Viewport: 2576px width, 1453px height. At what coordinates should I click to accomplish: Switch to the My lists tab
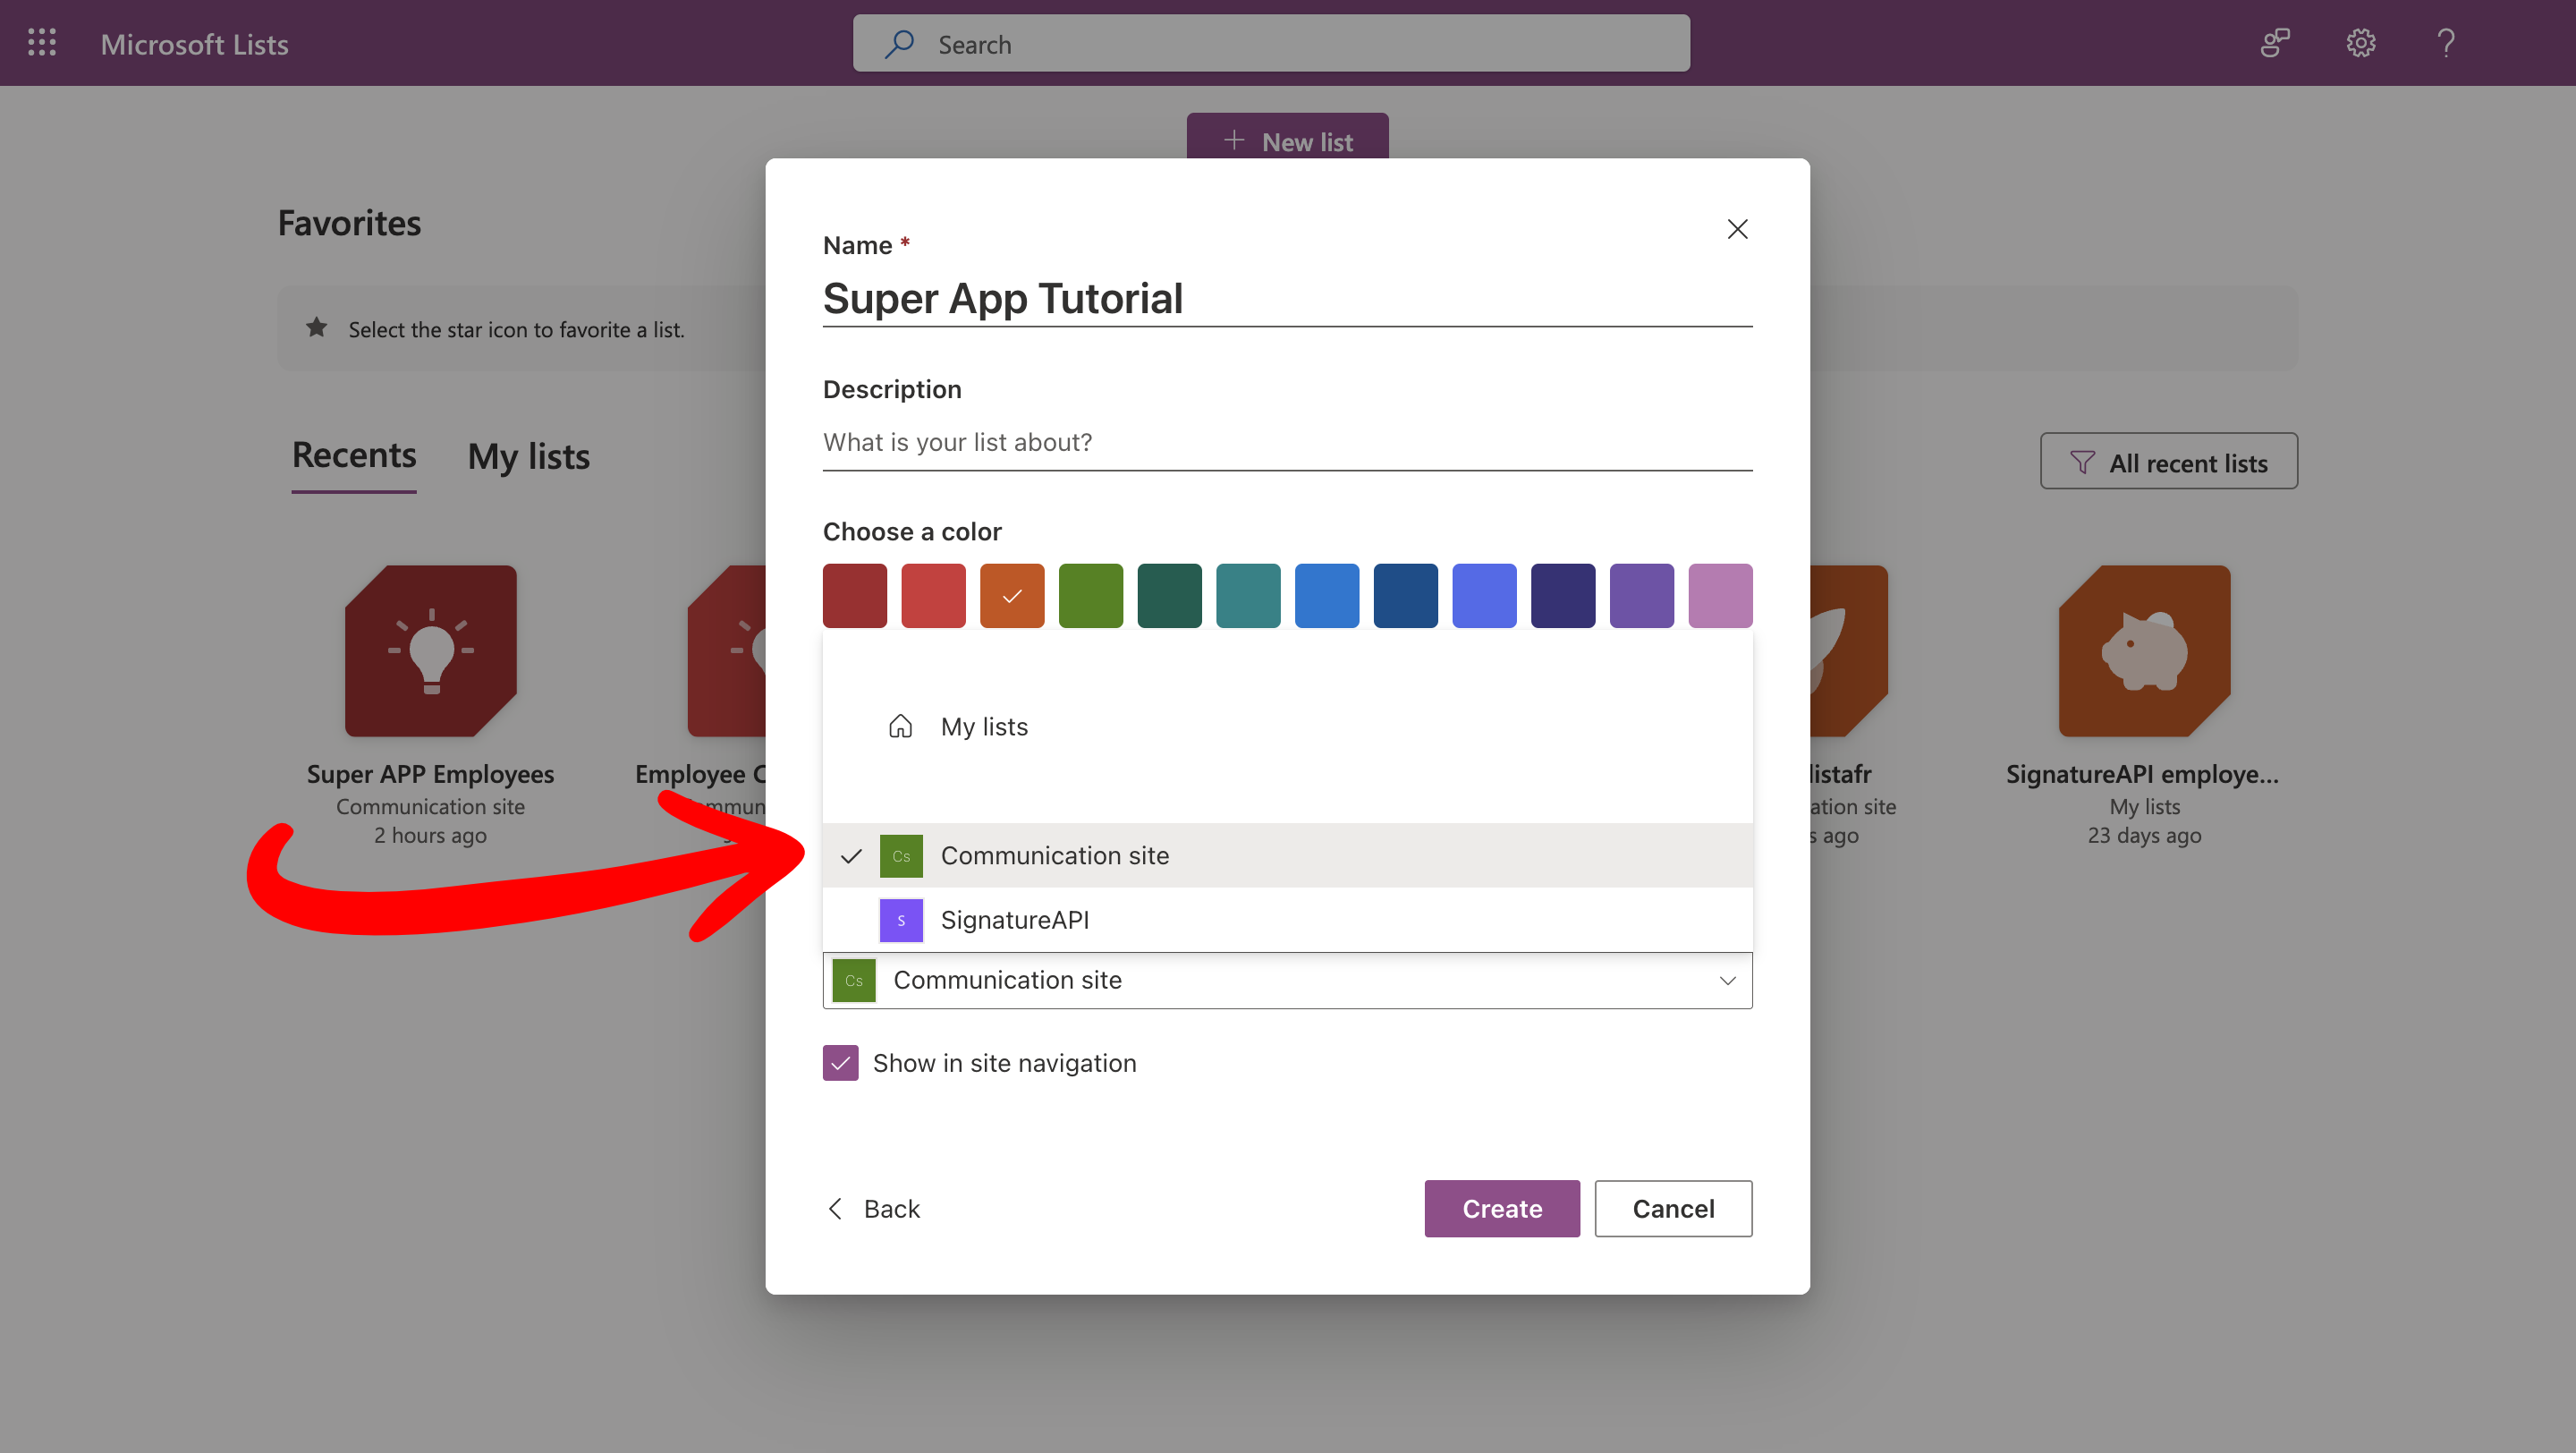tap(528, 457)
